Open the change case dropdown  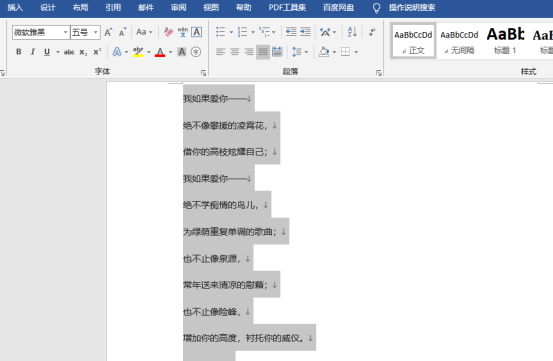point(144,32)
